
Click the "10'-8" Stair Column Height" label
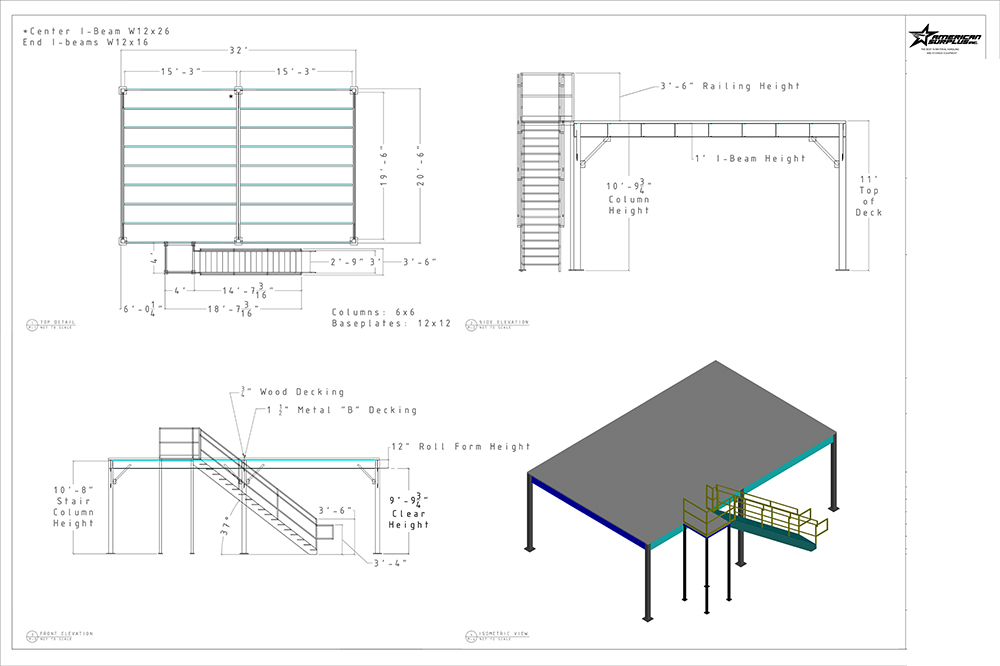pyautogui.click(x=73, y=507)
